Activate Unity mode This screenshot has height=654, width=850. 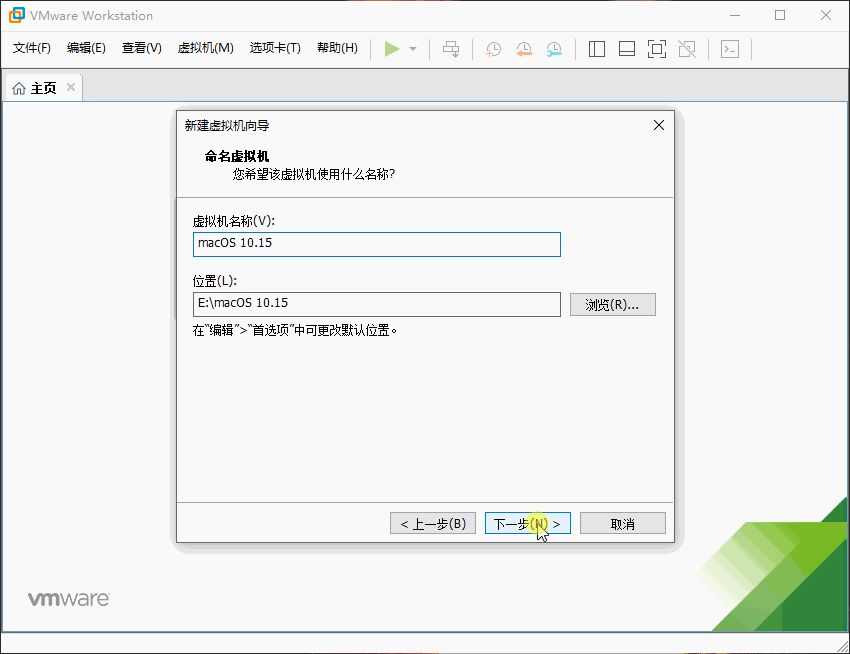688,48
